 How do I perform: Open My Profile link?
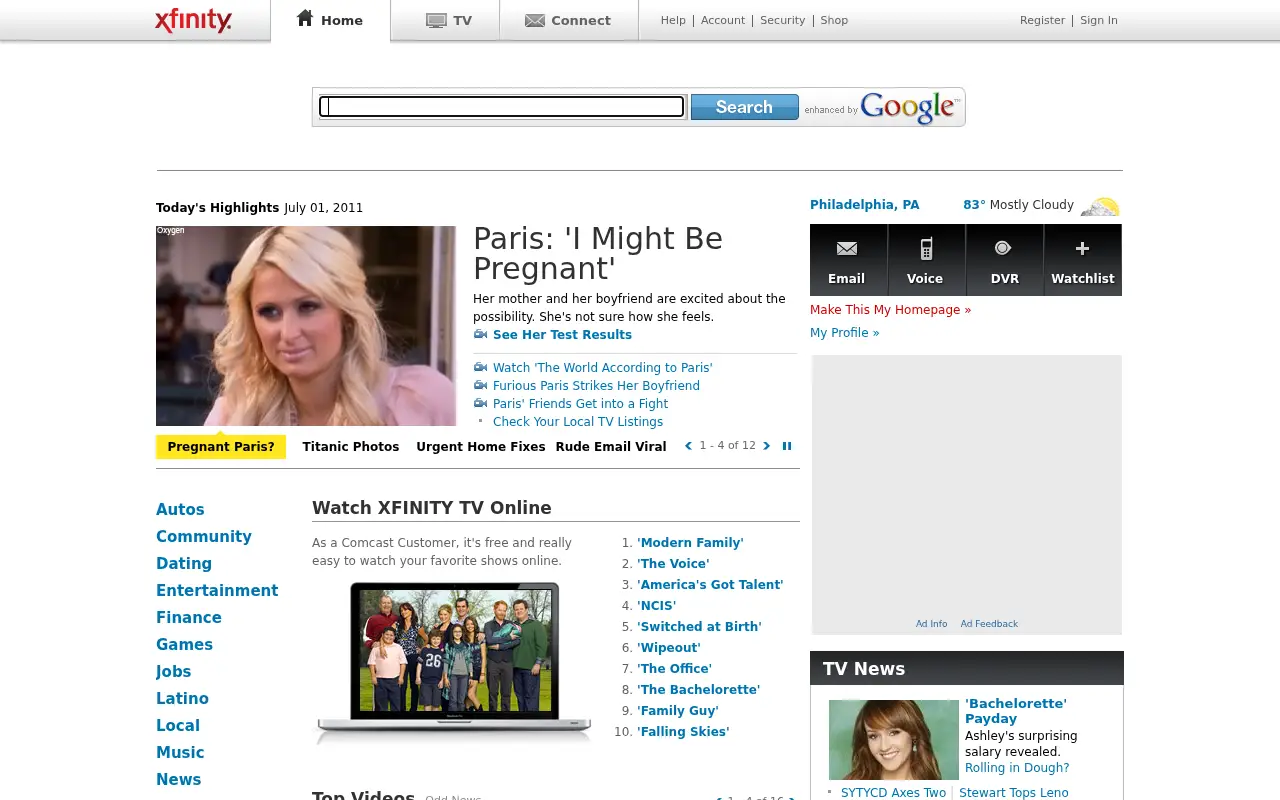click(x=844, y=333)
